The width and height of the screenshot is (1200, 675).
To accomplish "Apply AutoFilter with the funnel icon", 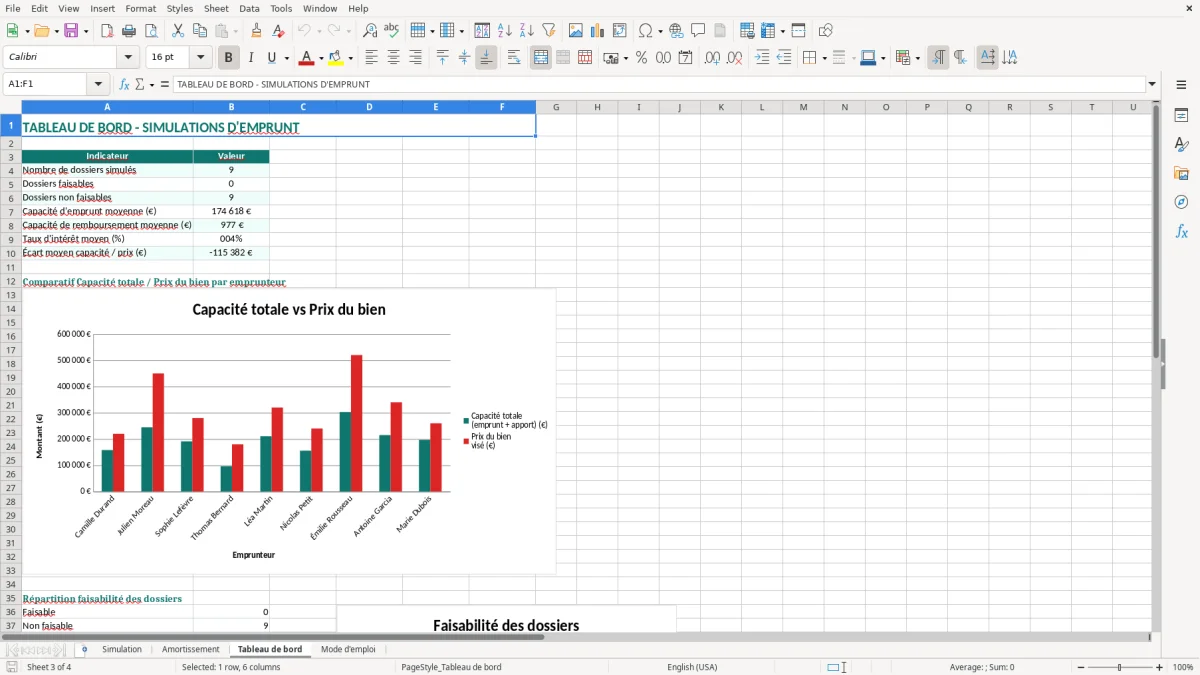I will [x=549, y=31].
